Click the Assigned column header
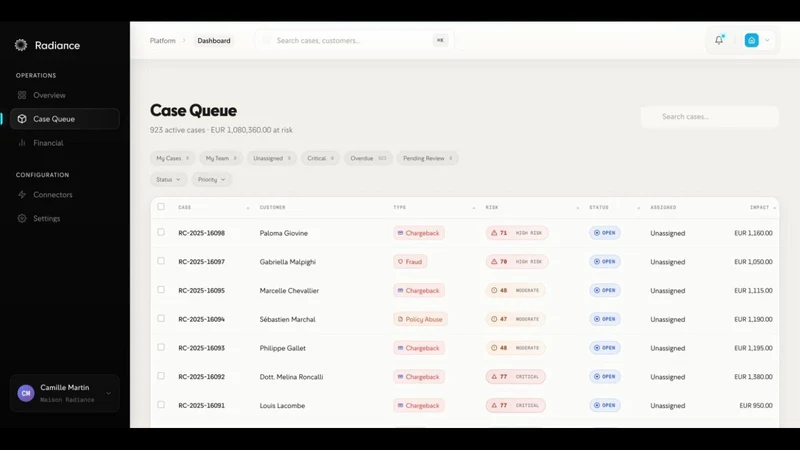 click(663, 208)
